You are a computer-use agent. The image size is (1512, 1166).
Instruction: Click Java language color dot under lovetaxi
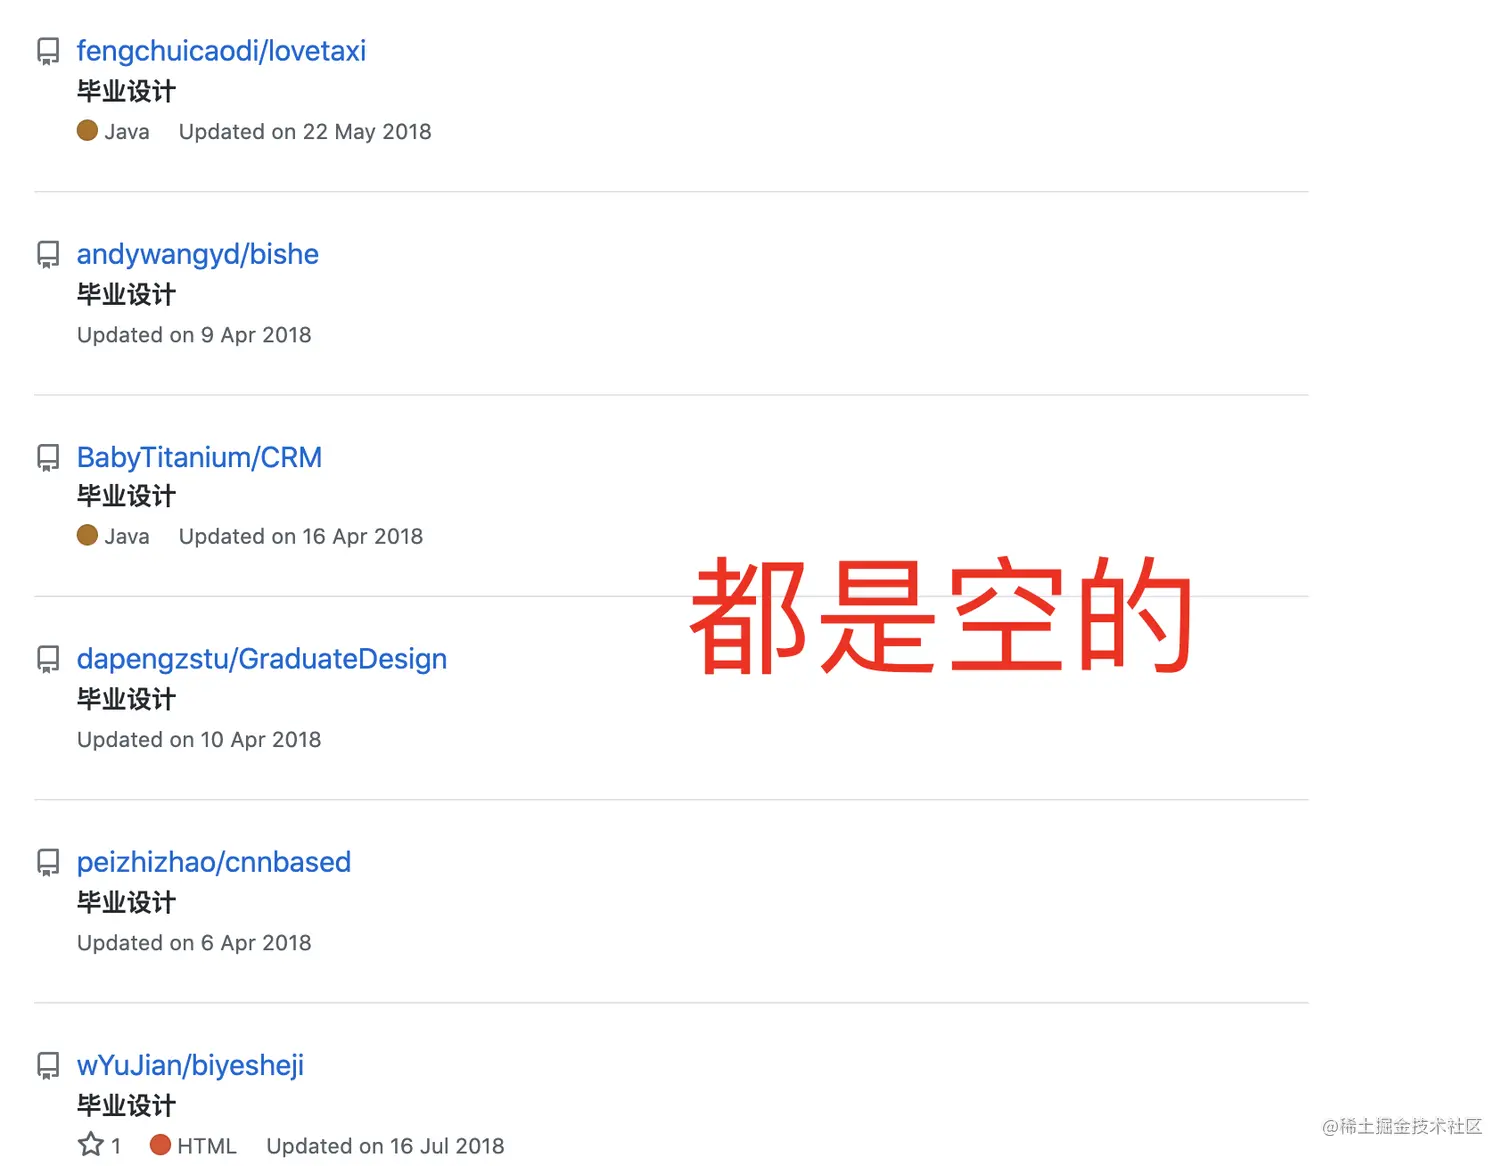click(x=88, y=130)
